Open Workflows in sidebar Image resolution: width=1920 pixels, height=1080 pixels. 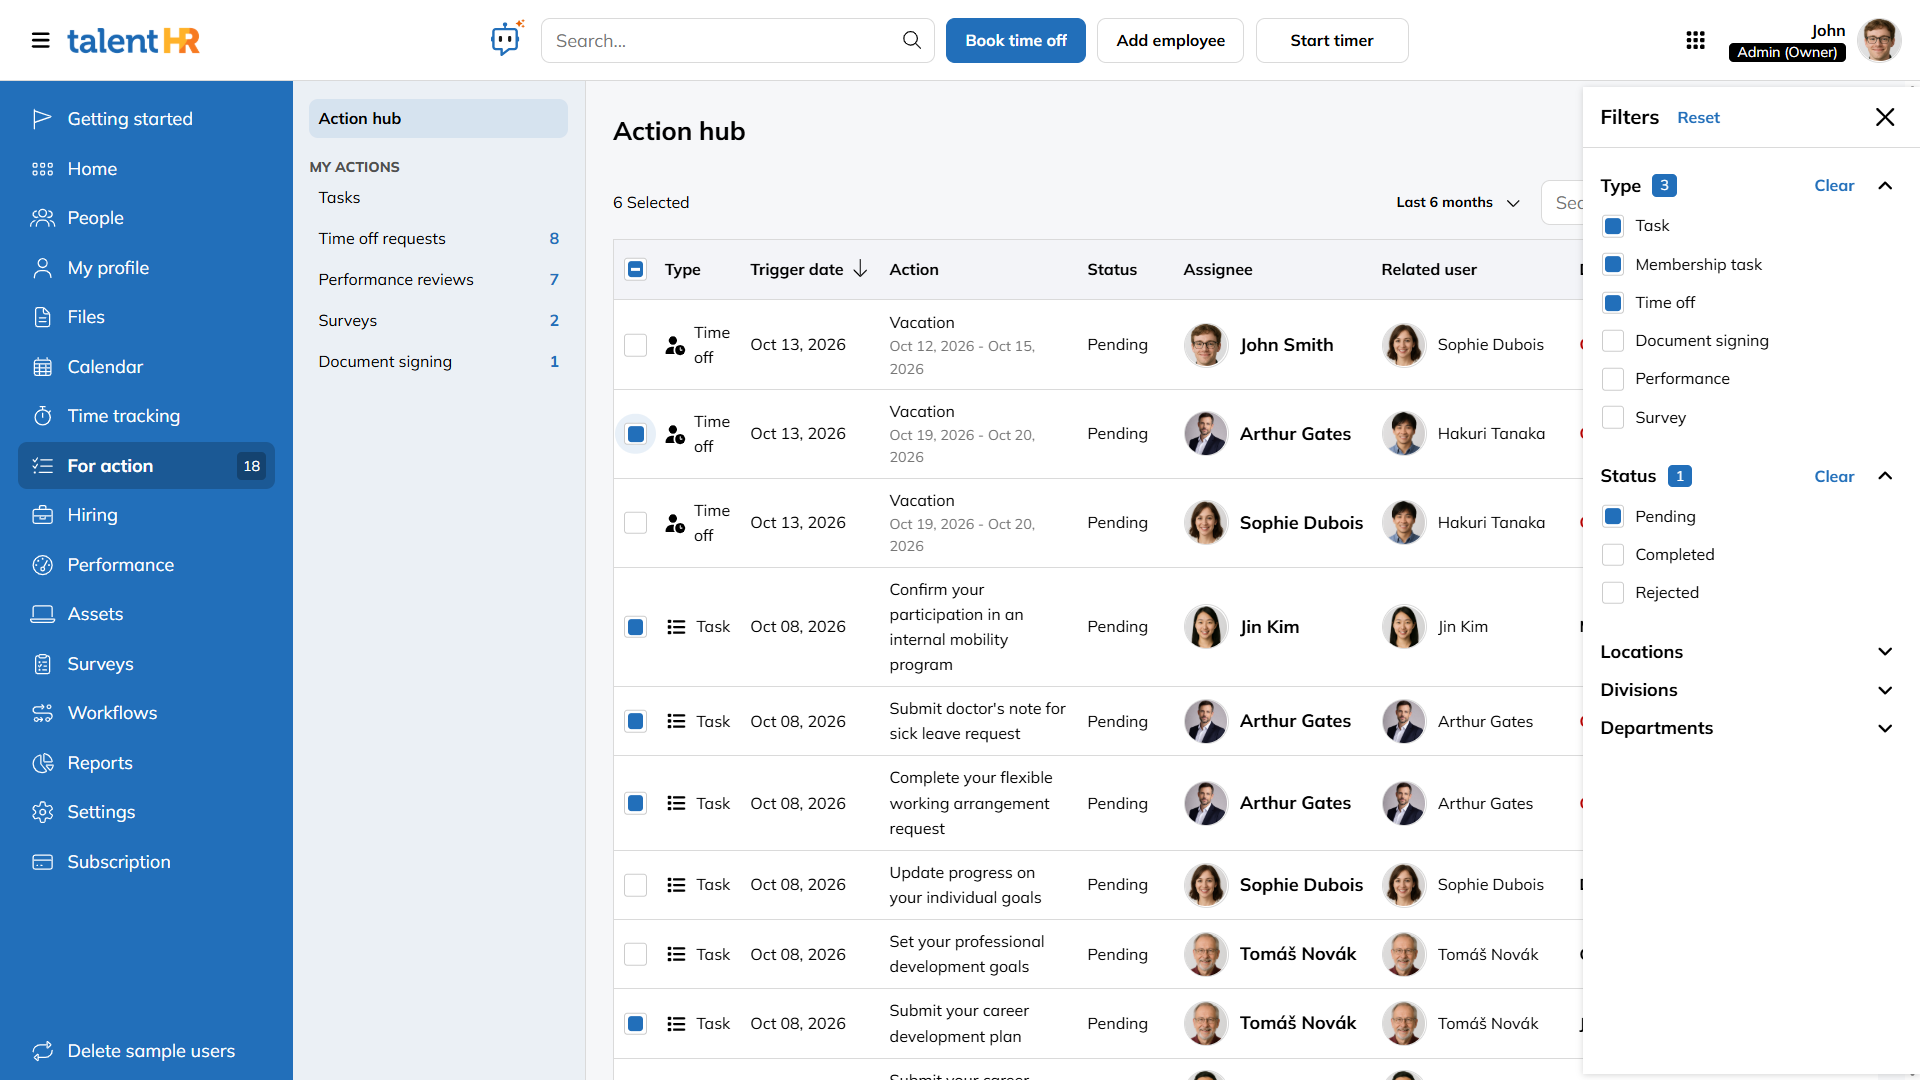(x=146, y=713)
